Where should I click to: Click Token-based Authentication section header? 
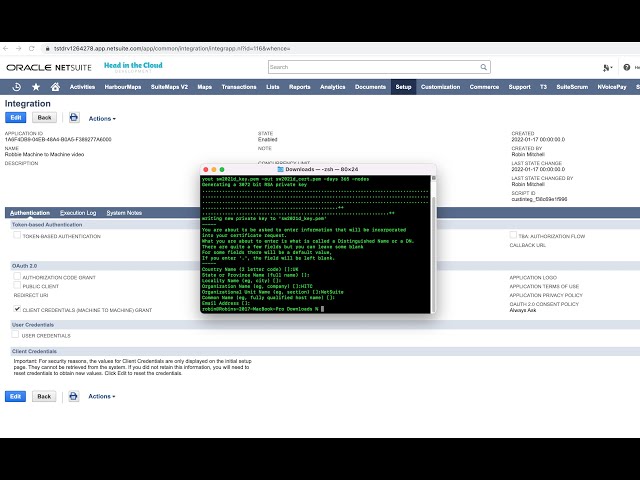point(47,224)
